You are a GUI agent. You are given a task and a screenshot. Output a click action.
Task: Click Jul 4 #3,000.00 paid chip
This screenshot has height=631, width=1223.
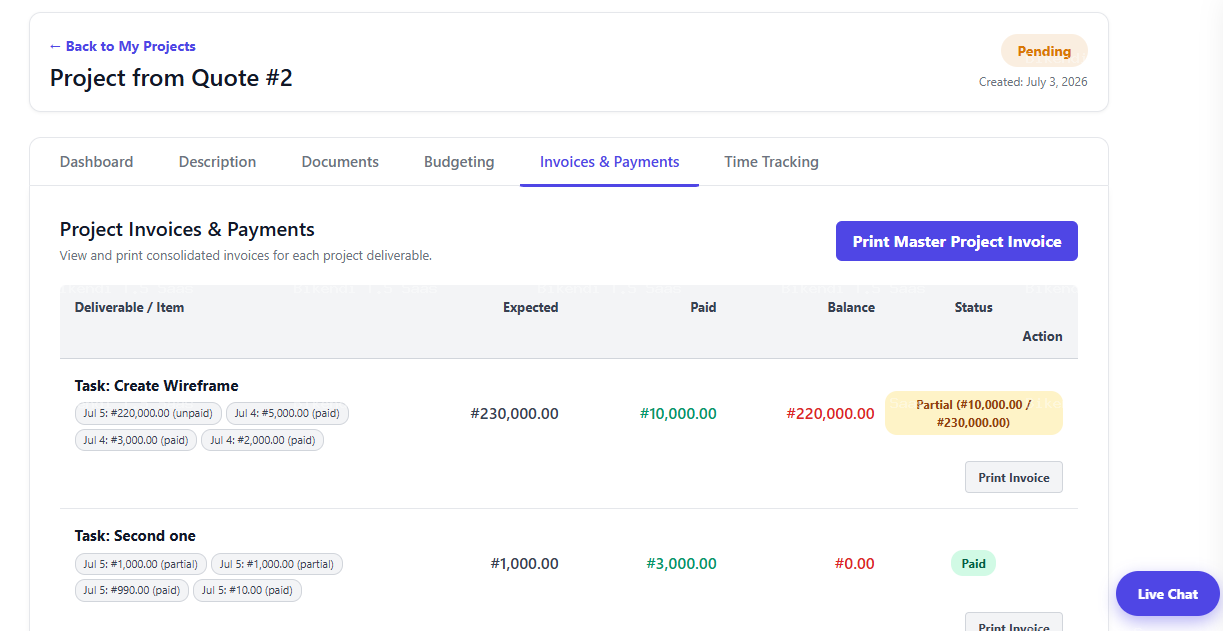click(136, 440)
